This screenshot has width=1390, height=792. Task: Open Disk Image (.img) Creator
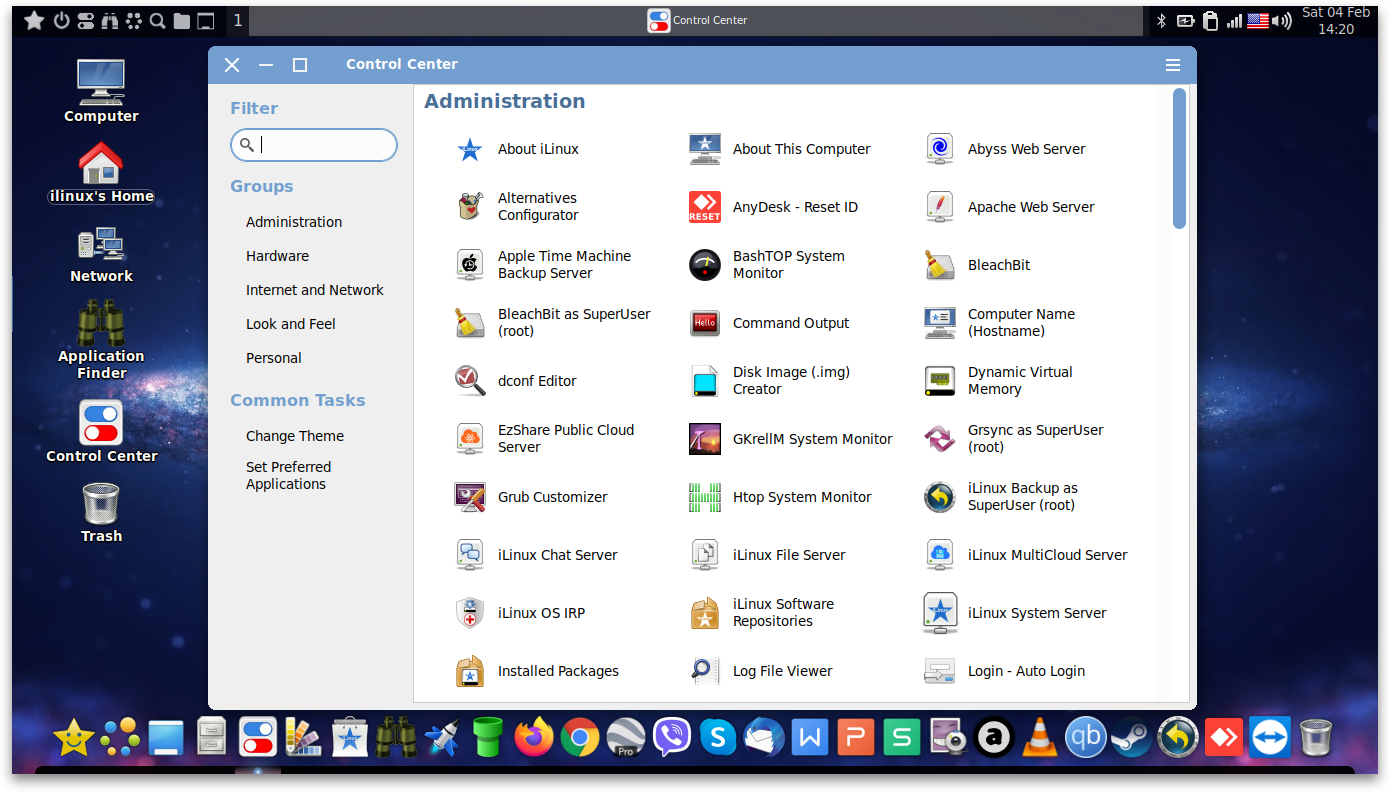770,381
